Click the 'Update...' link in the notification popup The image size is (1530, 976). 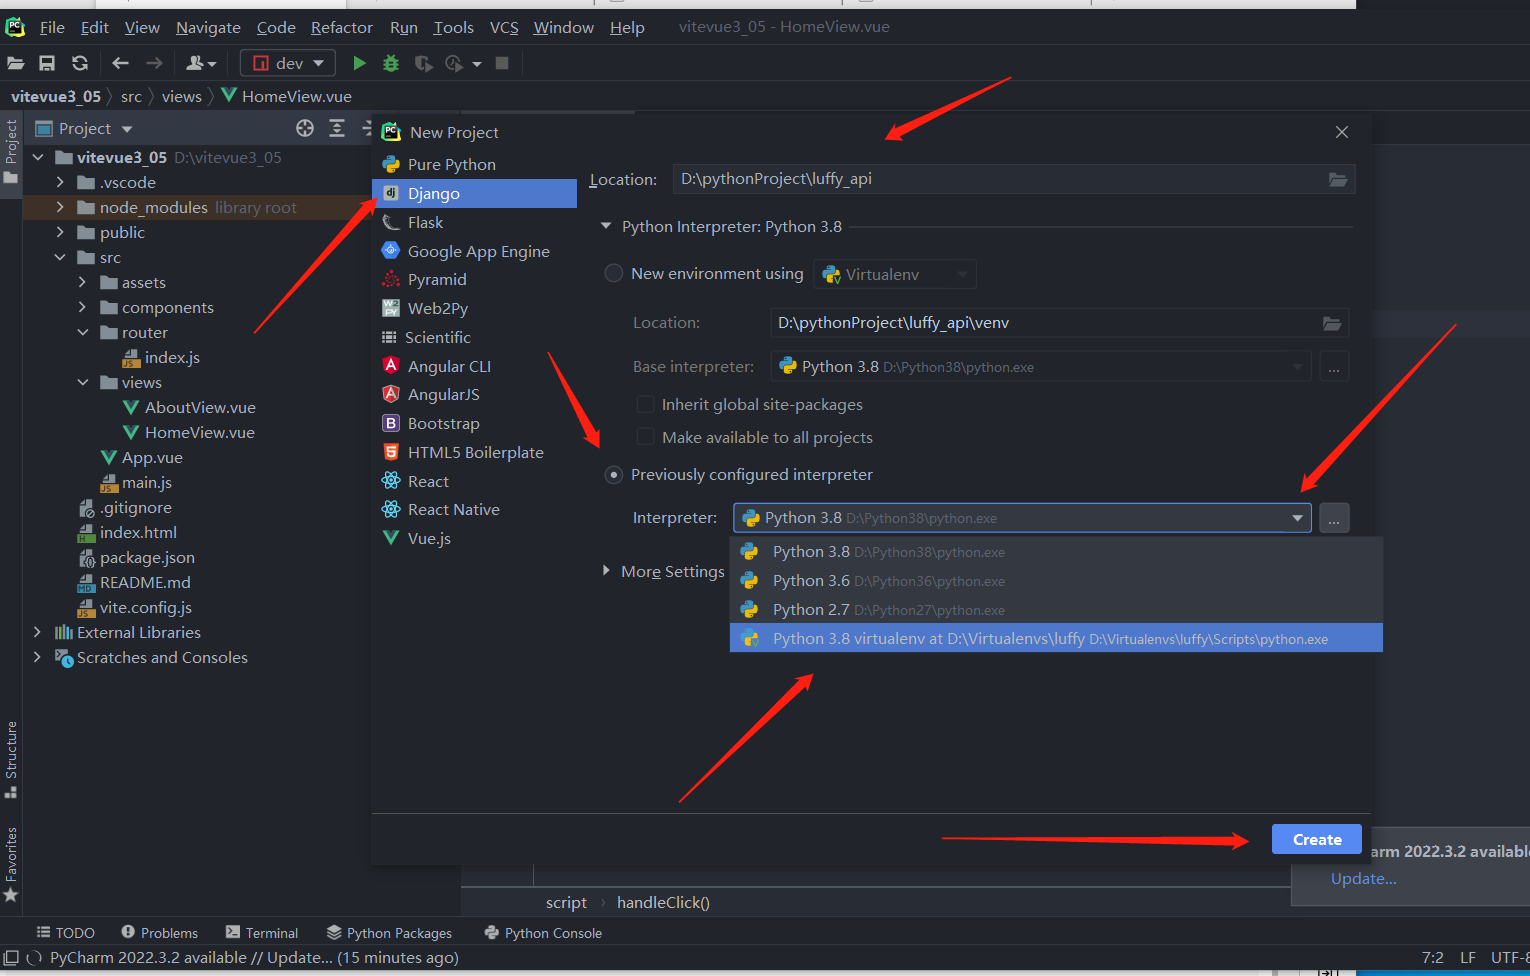tap(1363, 878)
